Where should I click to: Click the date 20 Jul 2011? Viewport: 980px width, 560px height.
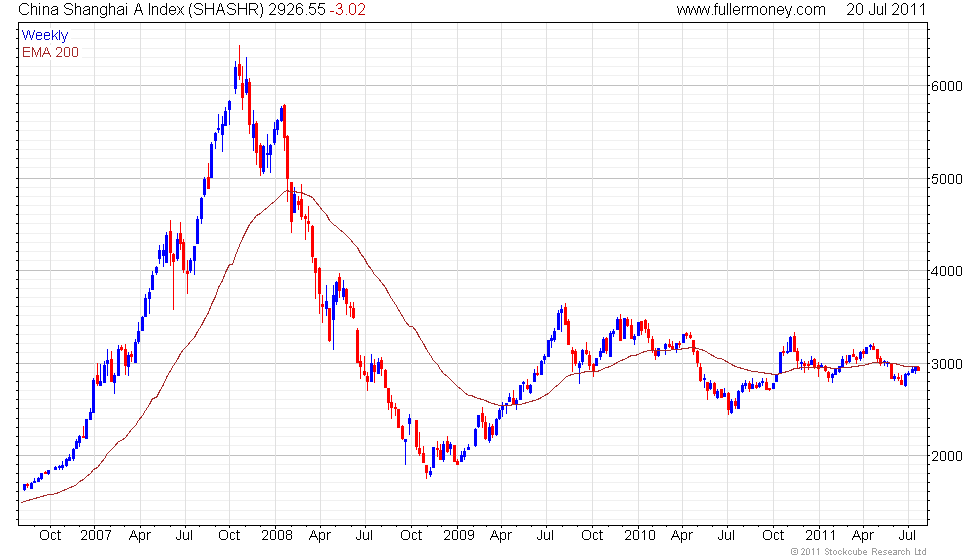click(886, 9)
